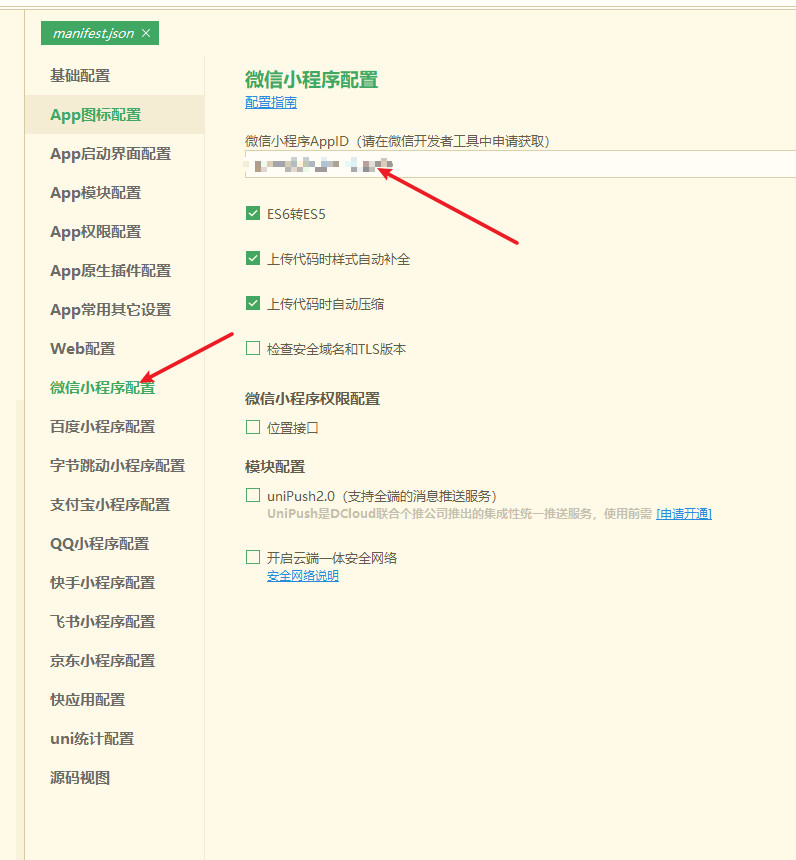Open 字节跳动小程序配置 section
The image size is (796, 860).
[117, 465]
